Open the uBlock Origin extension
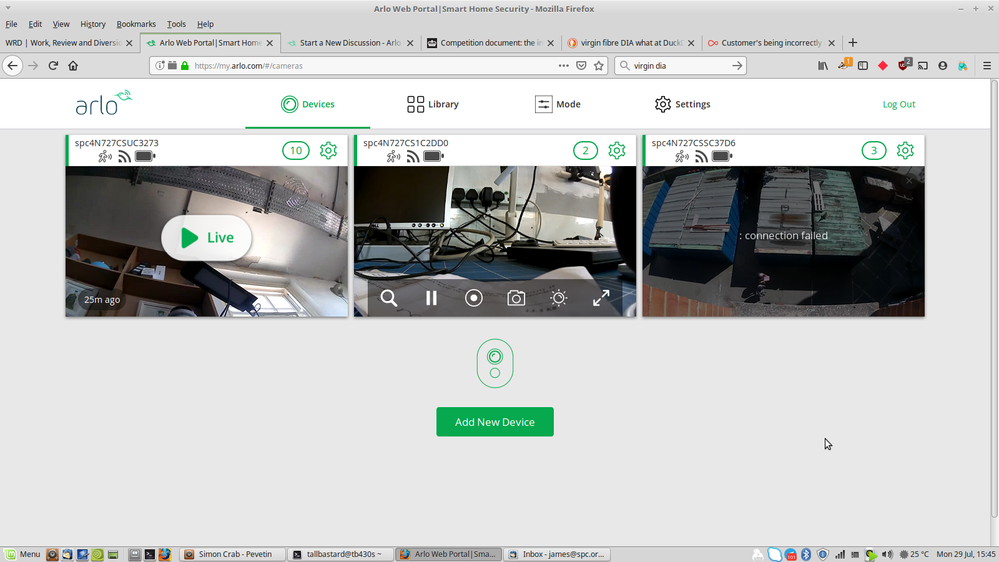Image resolution: width=999 pixels, height=562 pixels. 904,64
